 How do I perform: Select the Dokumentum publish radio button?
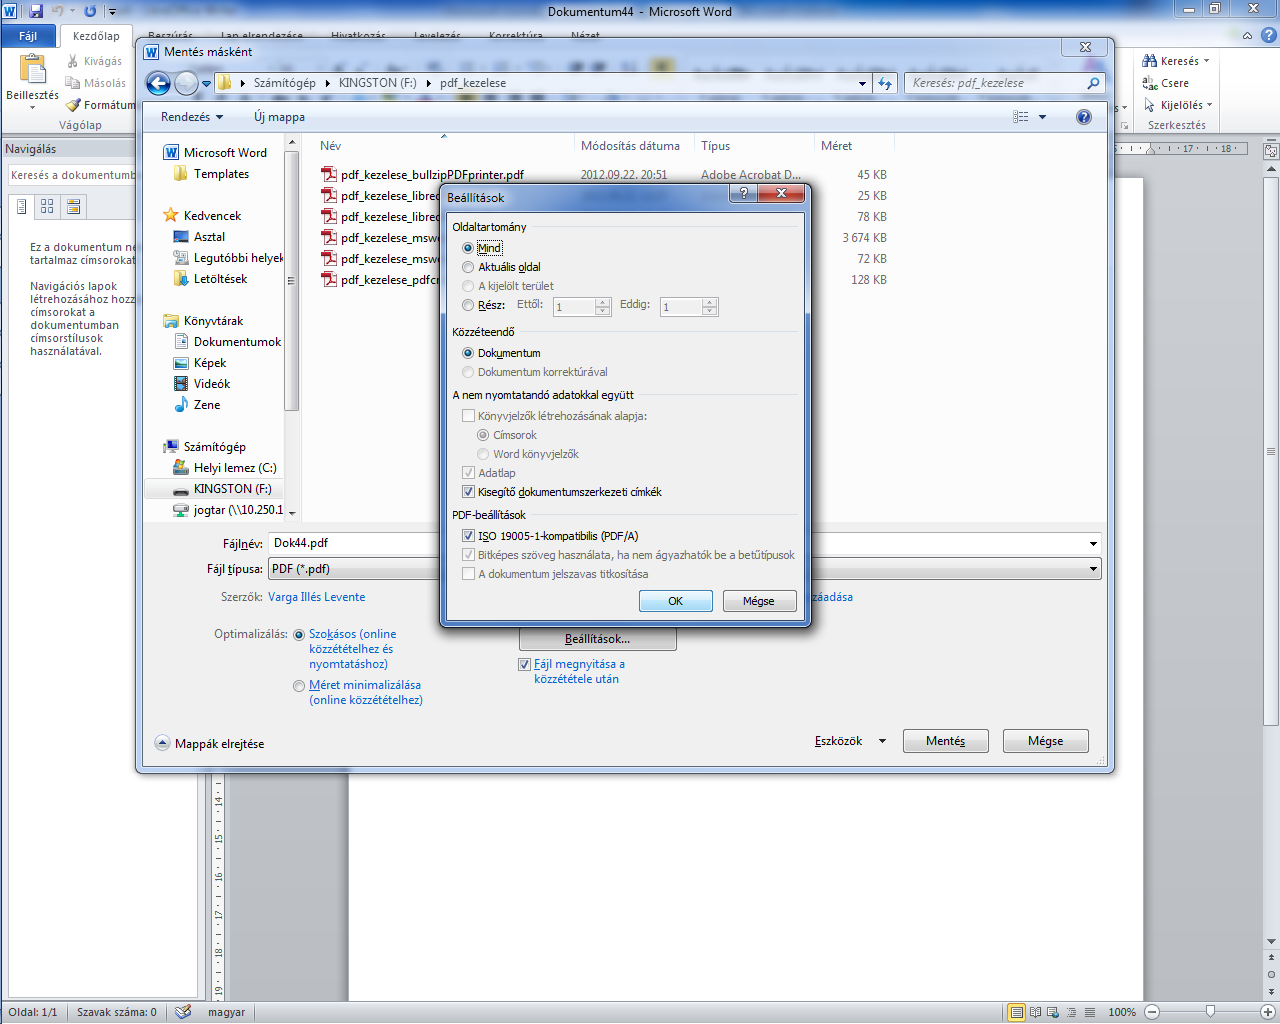pos(468,353)
